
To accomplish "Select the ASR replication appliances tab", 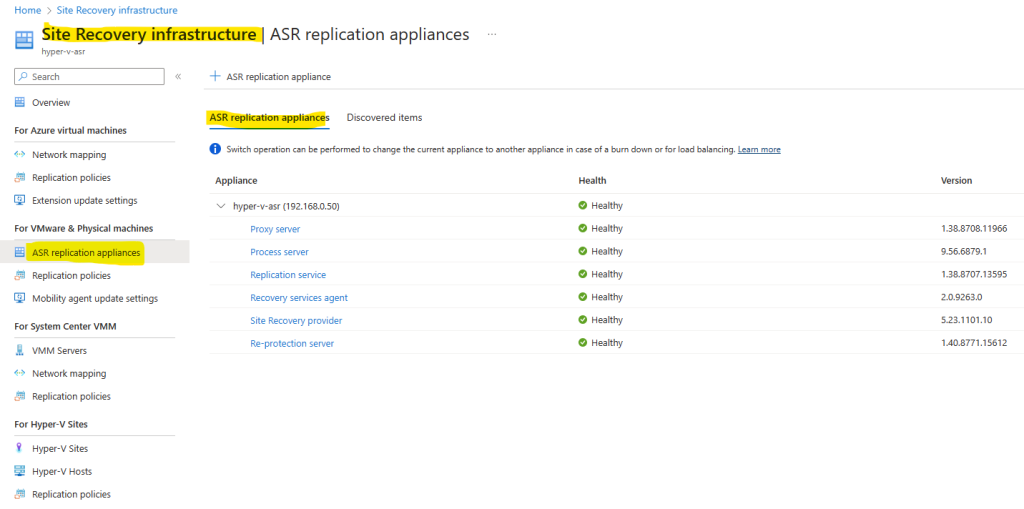I will (269, 118).
